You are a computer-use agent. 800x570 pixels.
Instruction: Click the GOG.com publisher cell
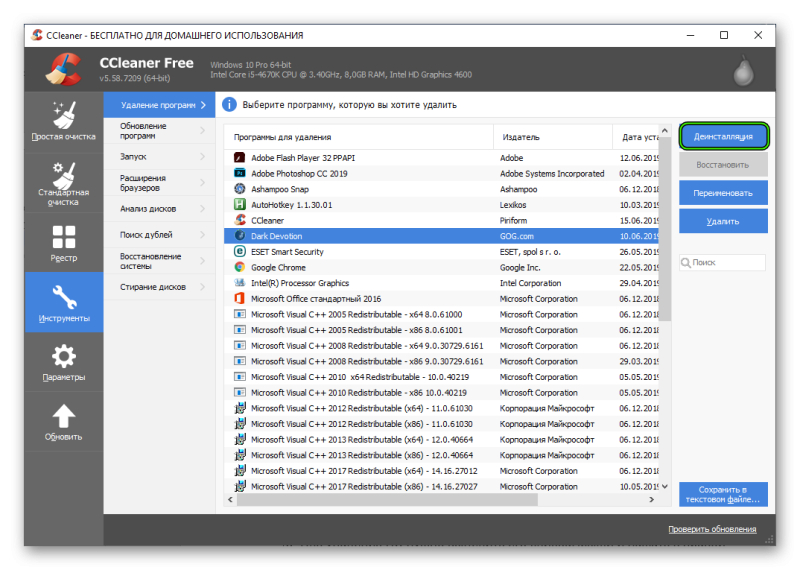tap(517, 236)
